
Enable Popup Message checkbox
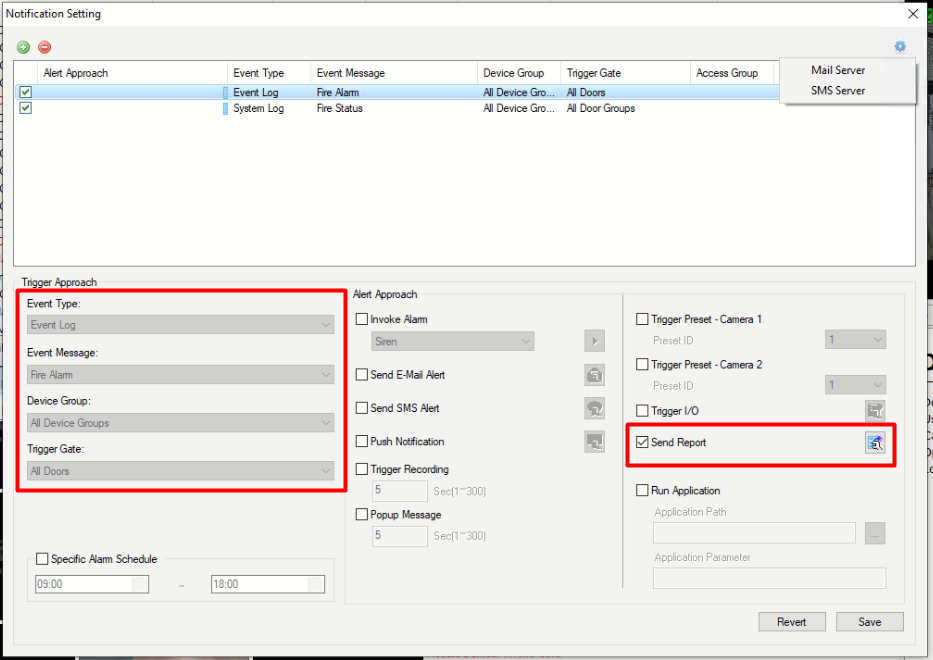click(361, 514)
